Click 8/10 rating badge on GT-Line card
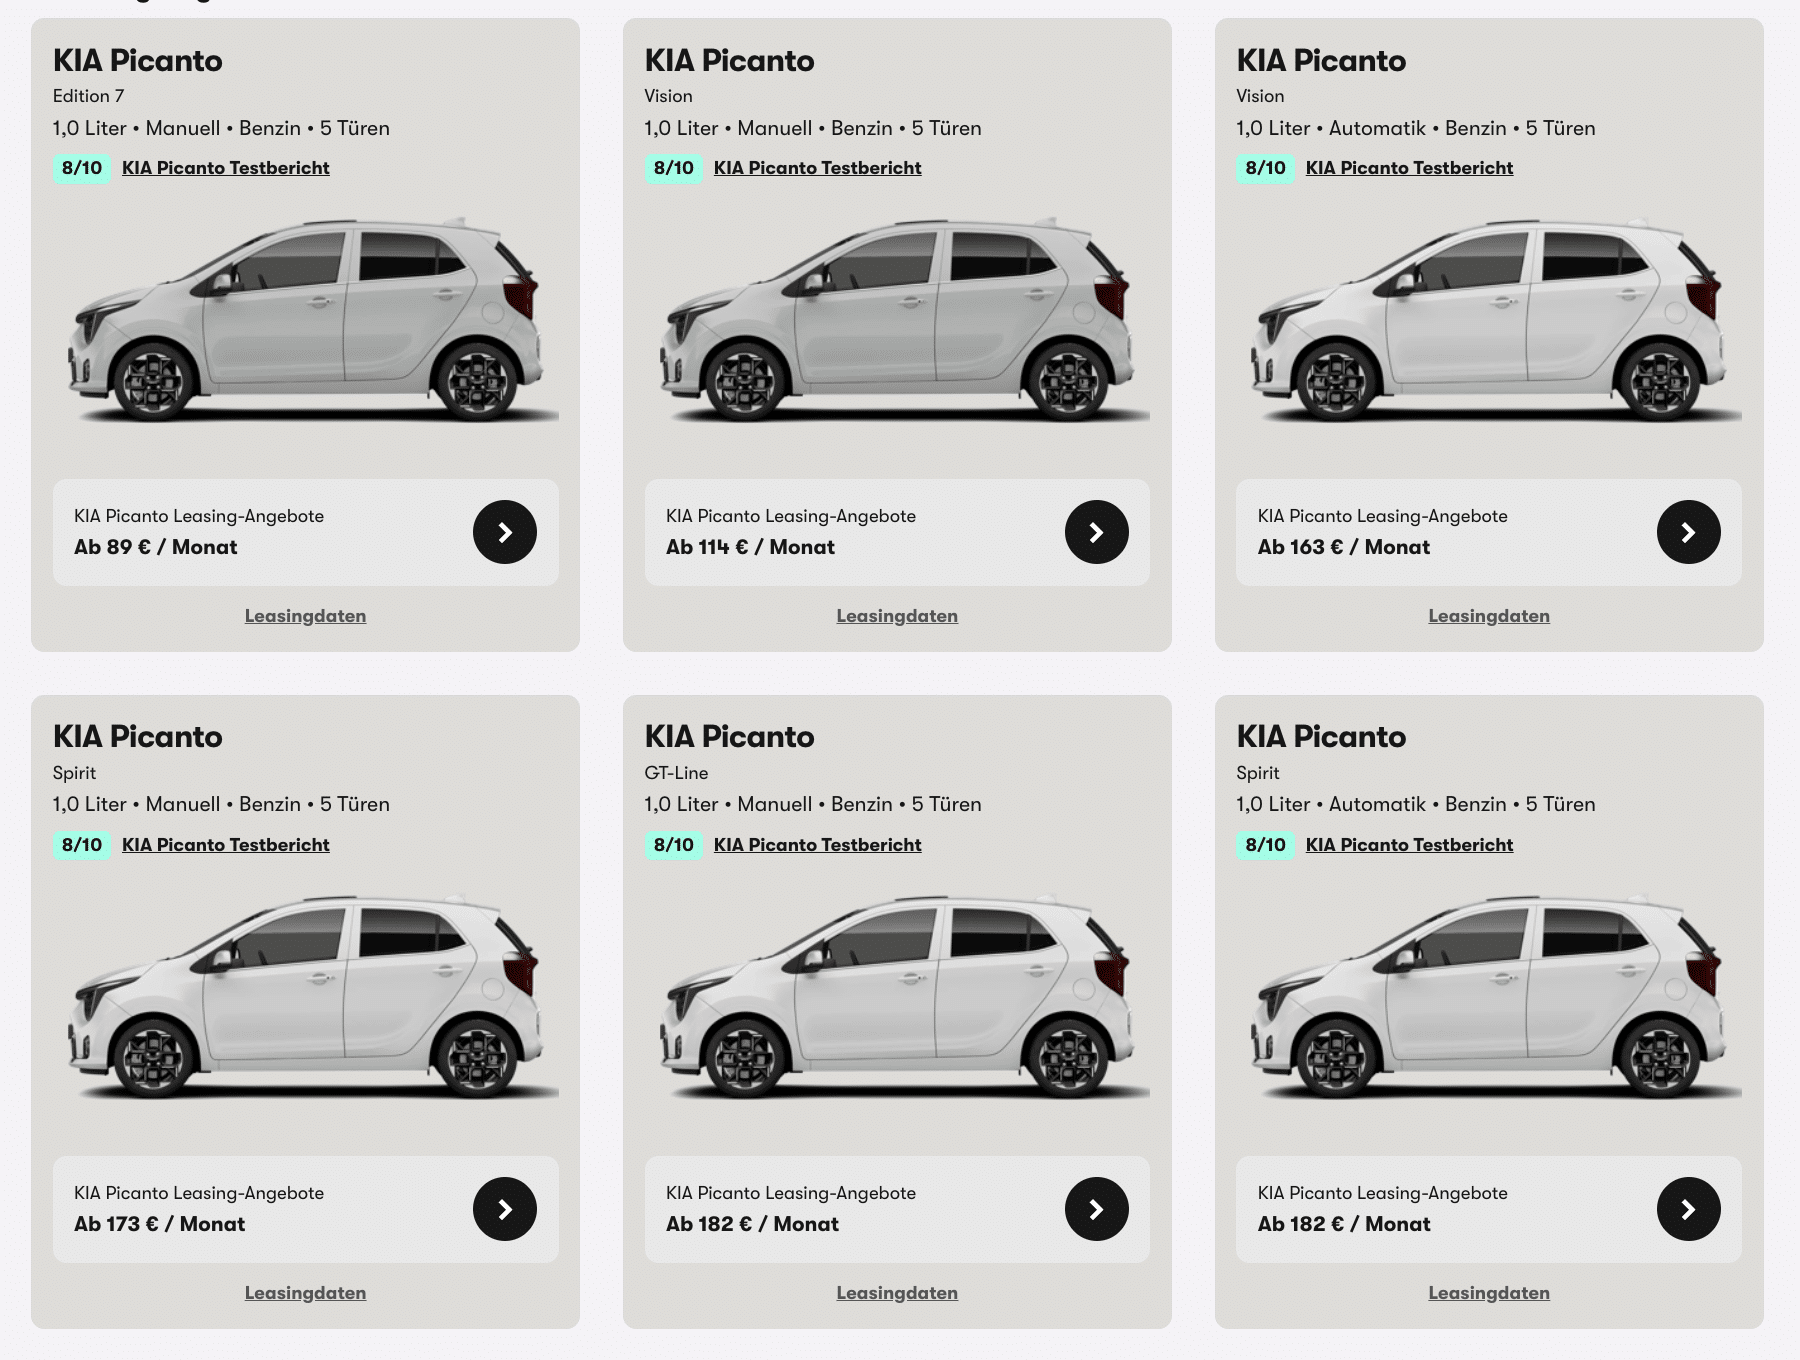Viewport: 1800px width, 1360px height. (674, 845)
